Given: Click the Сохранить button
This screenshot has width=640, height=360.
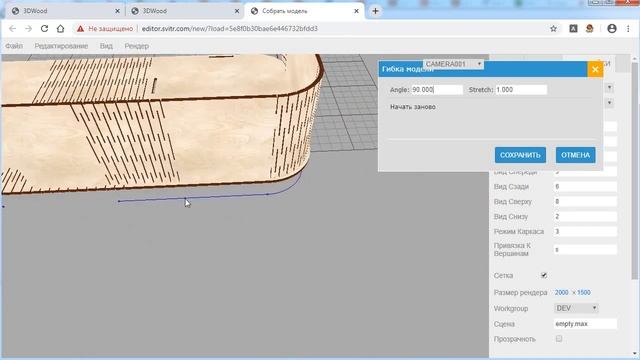Looking at the screenshot, I should [x=520, y=155].
